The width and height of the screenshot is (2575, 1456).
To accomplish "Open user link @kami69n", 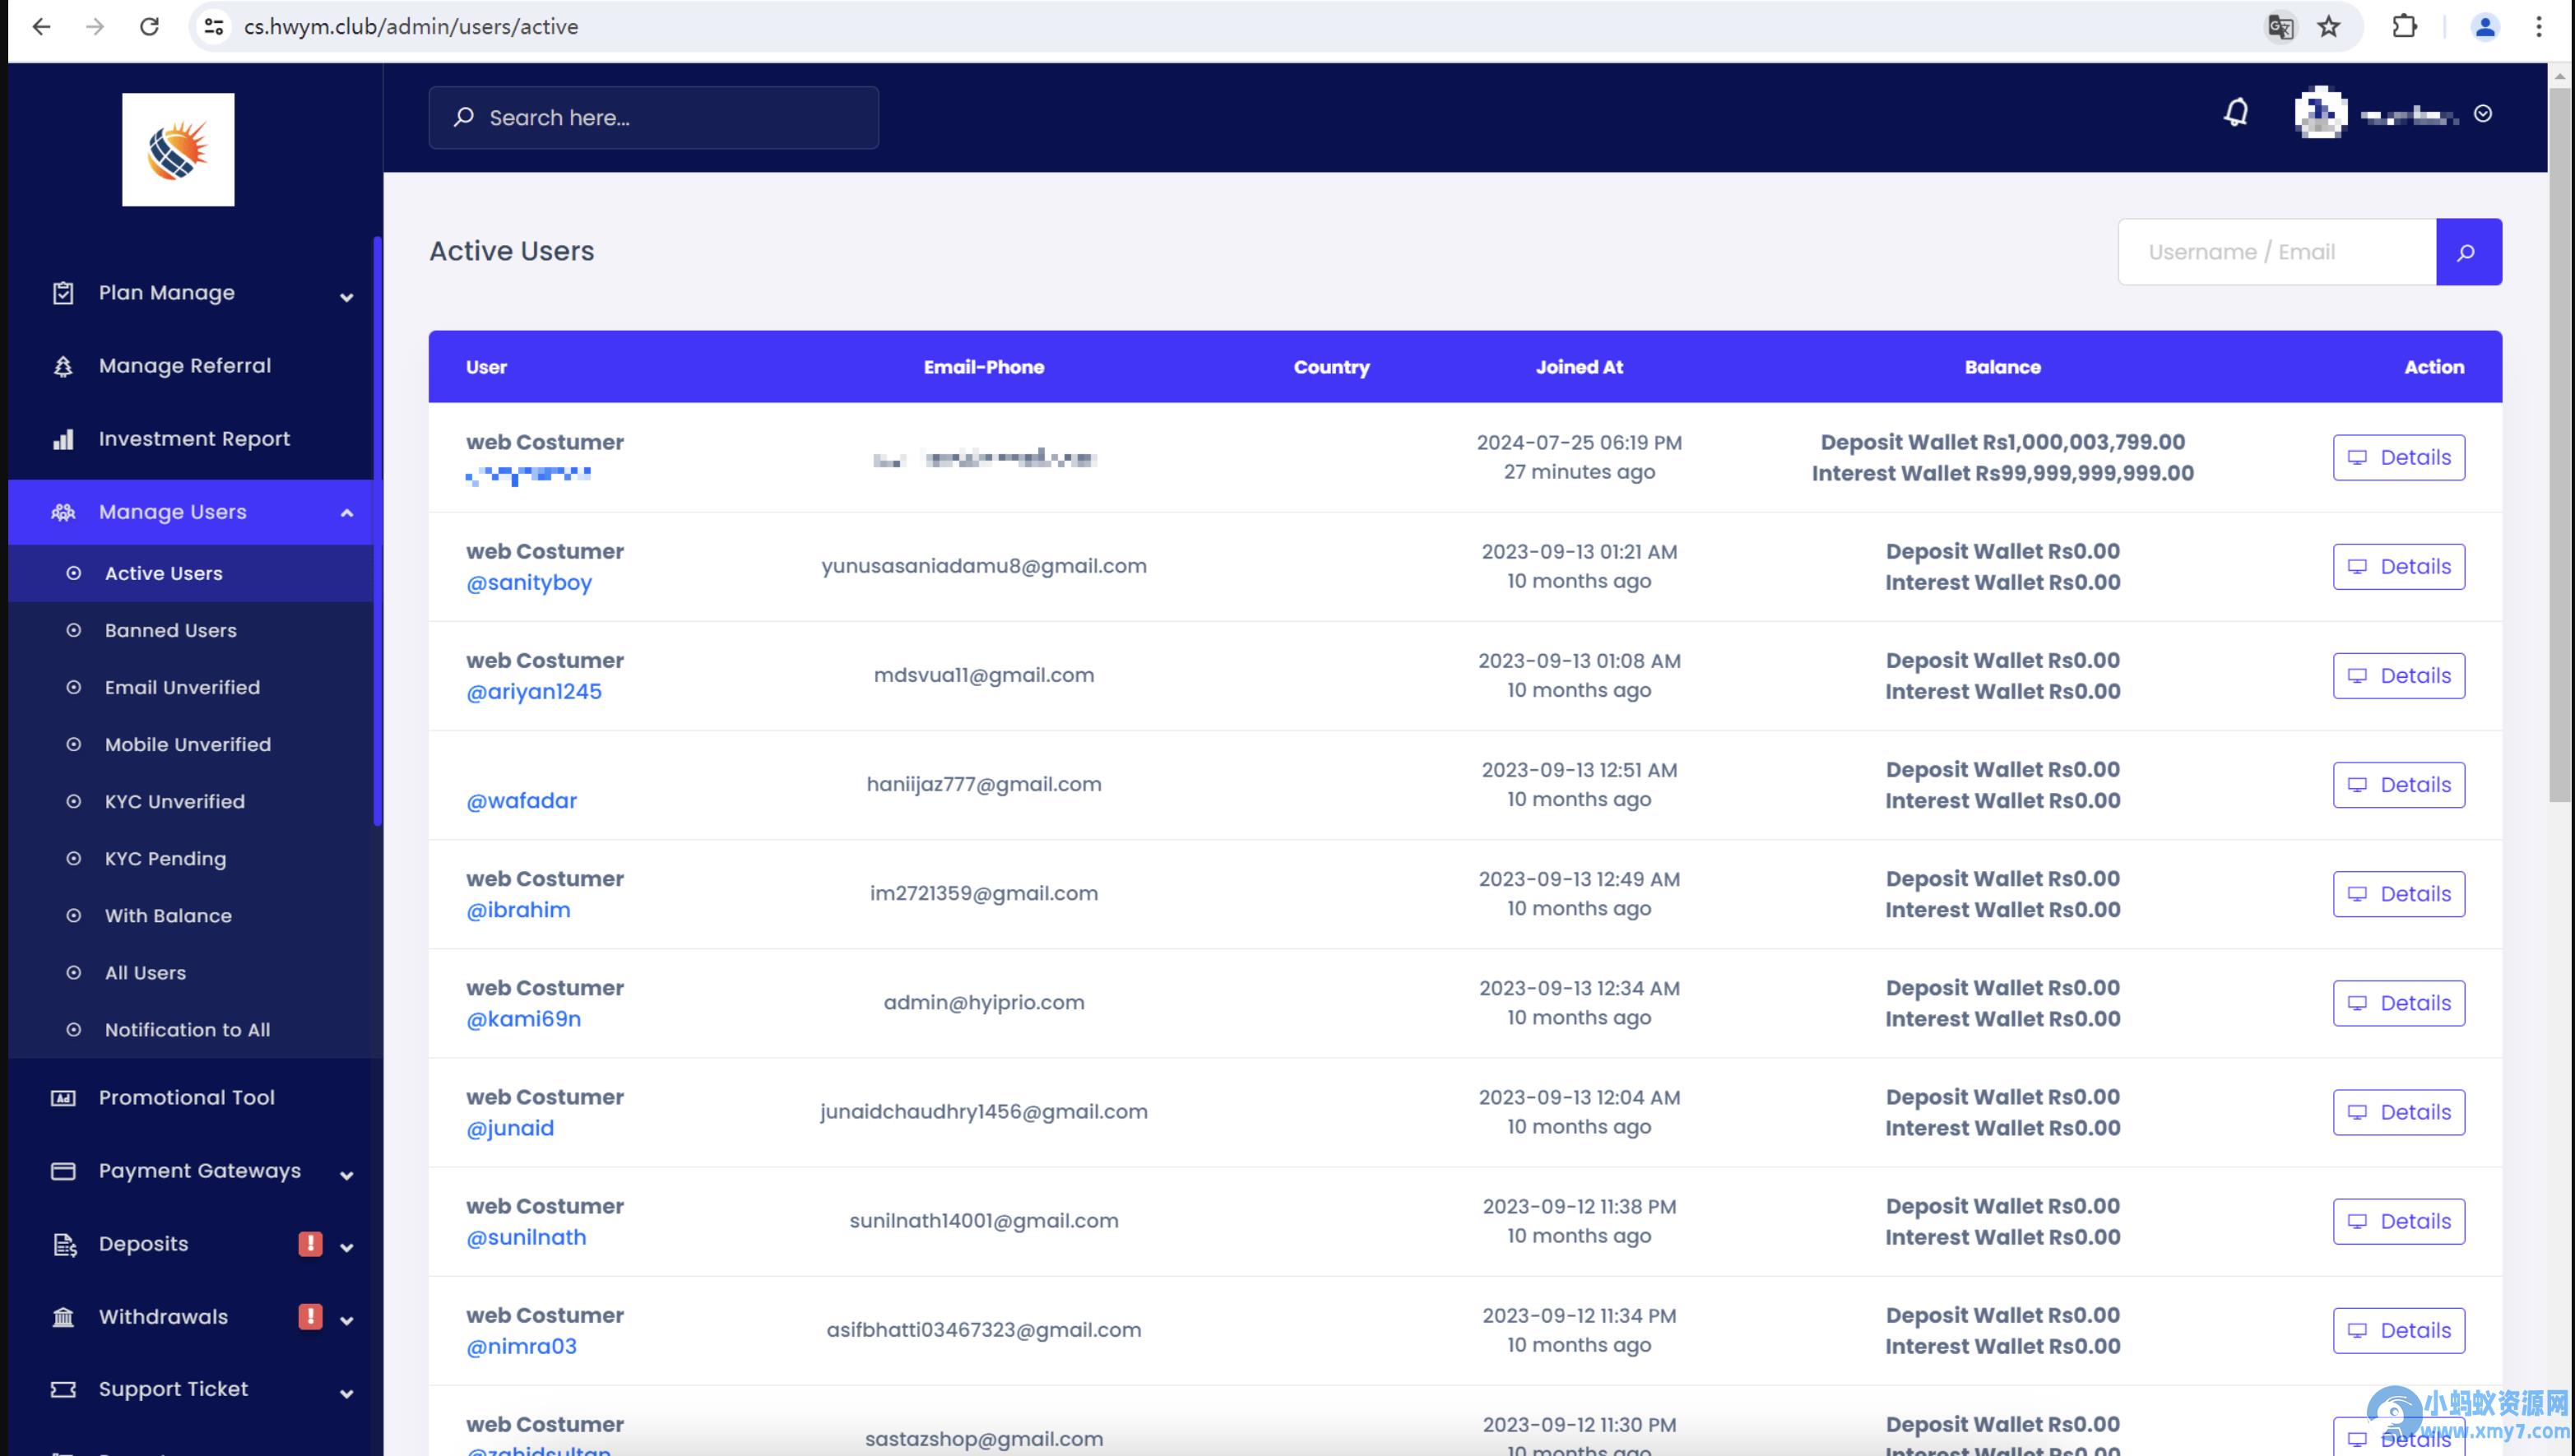I will 523,1018.
